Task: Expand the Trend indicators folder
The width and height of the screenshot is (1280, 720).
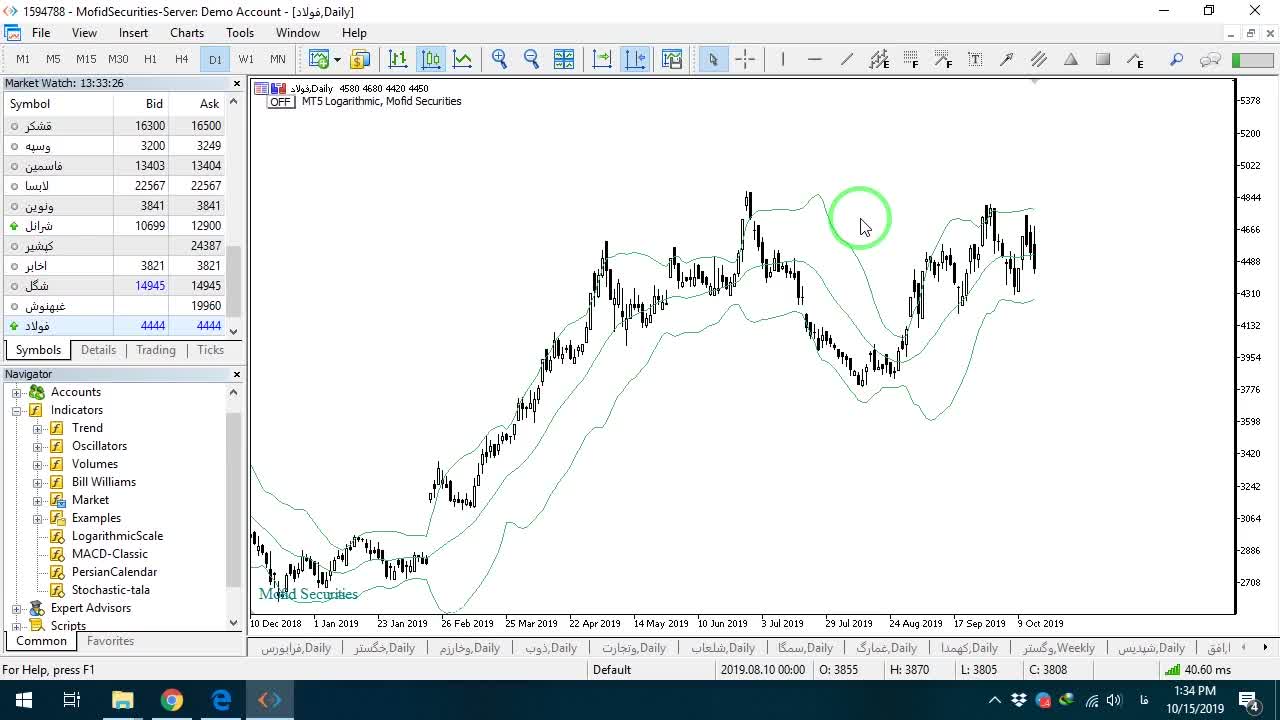Action: (38, 428)
